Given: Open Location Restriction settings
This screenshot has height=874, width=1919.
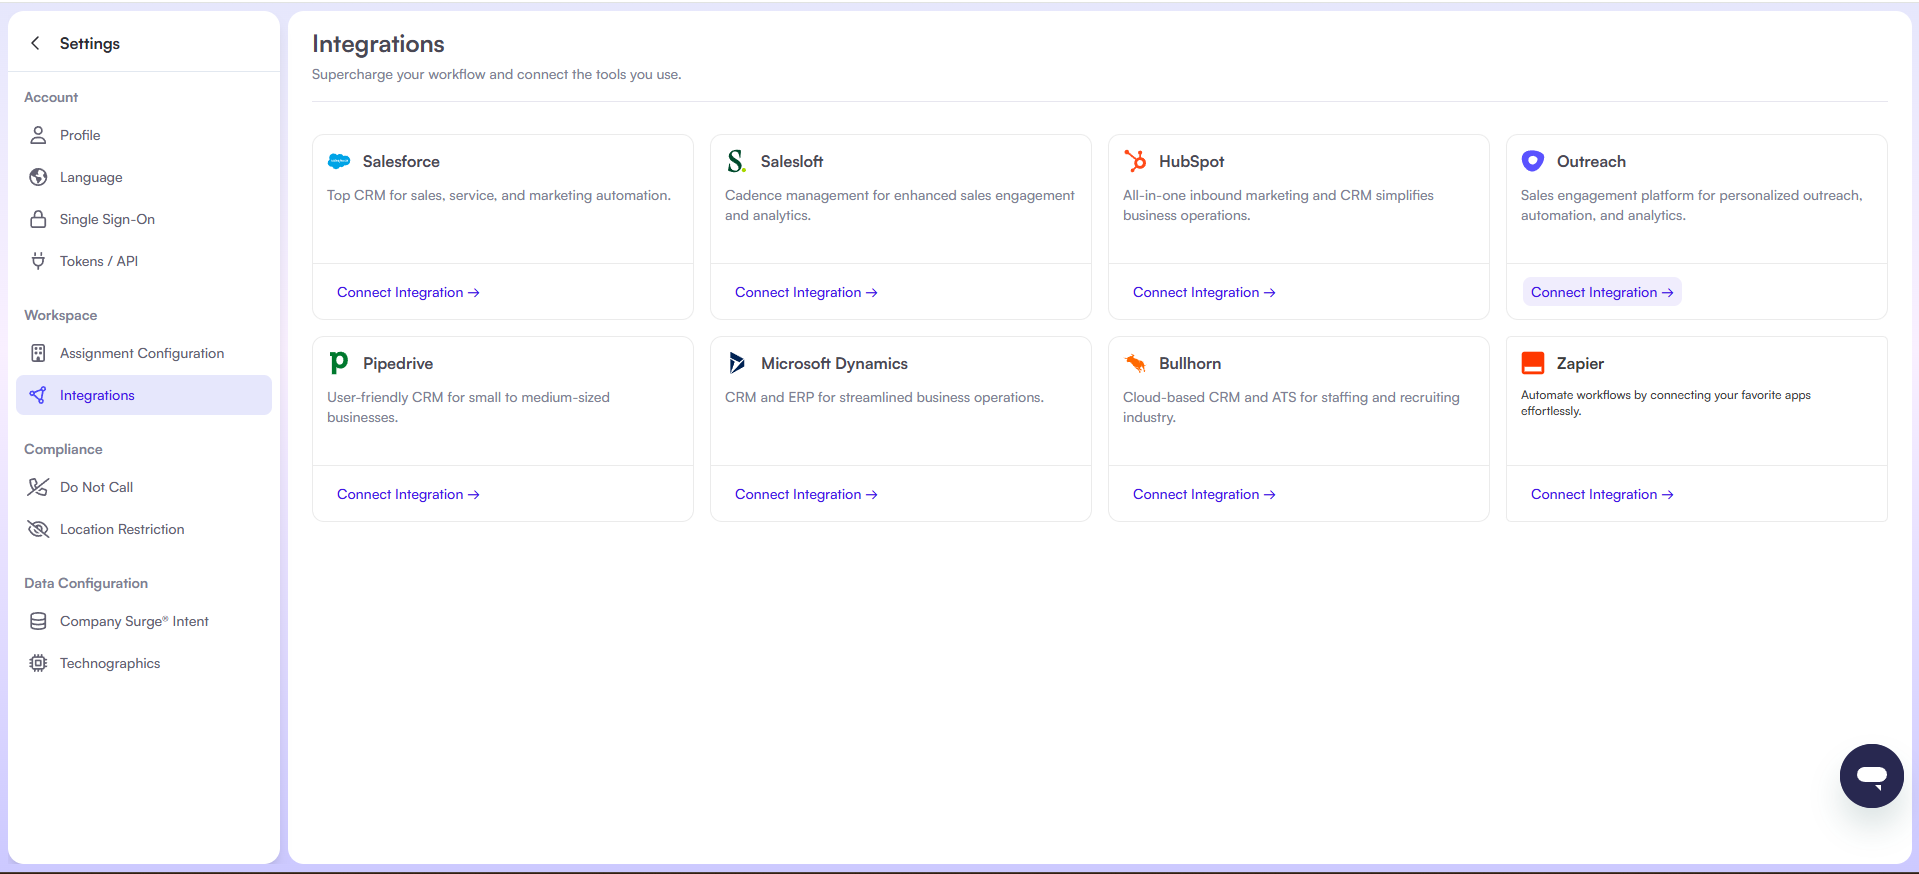Looking at the screenshot, I should tap(121, 529).
